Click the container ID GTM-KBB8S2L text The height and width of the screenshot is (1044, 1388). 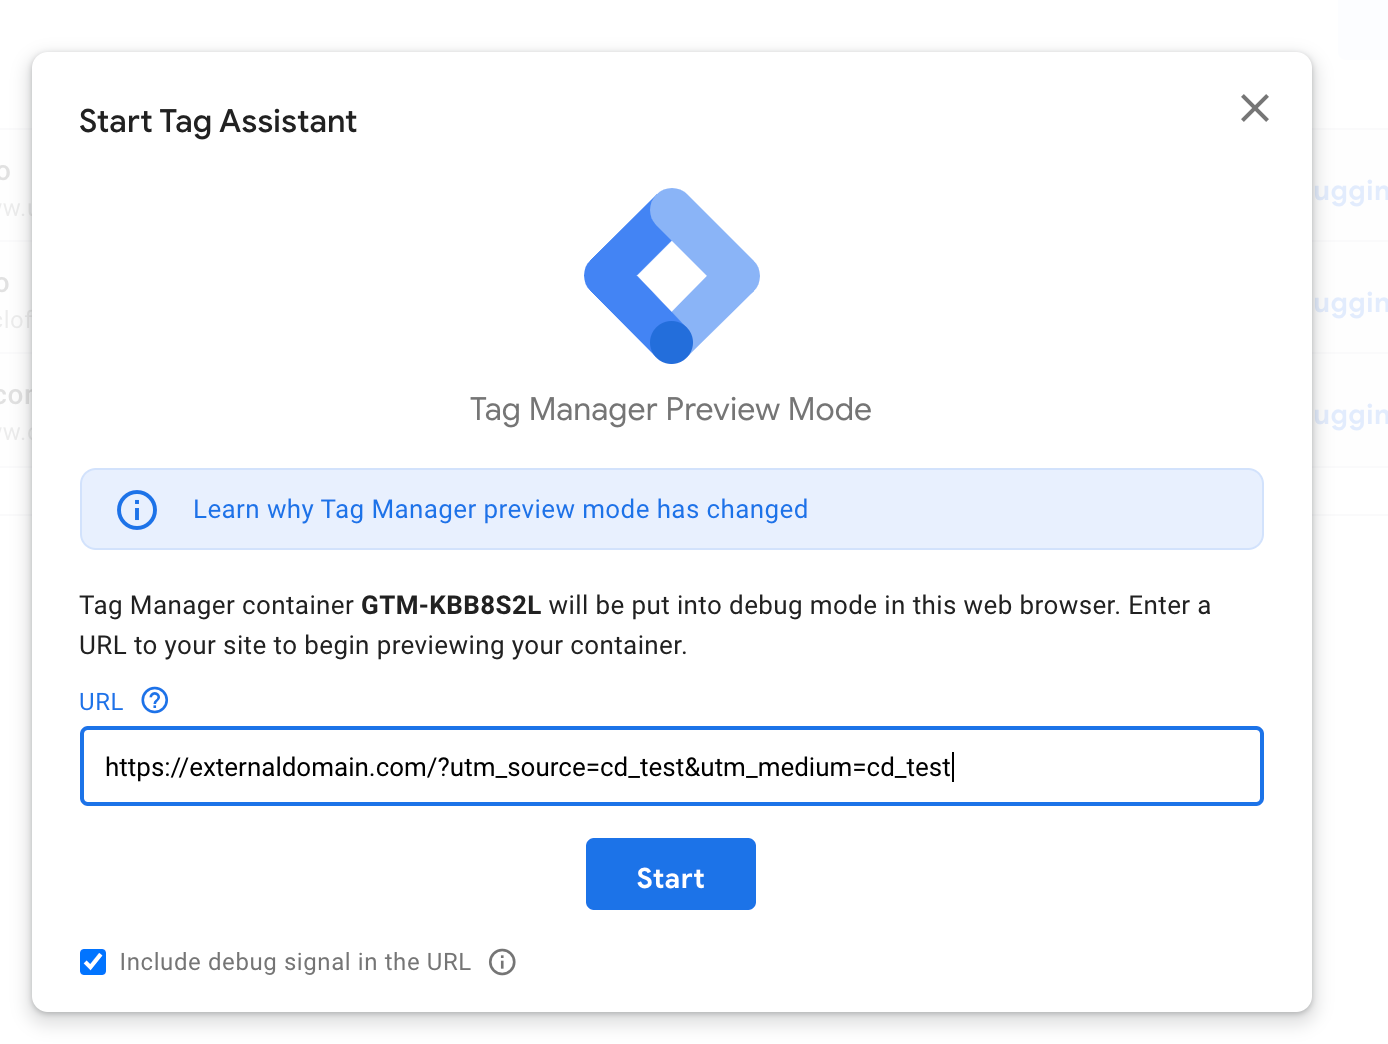pos(451,605)
